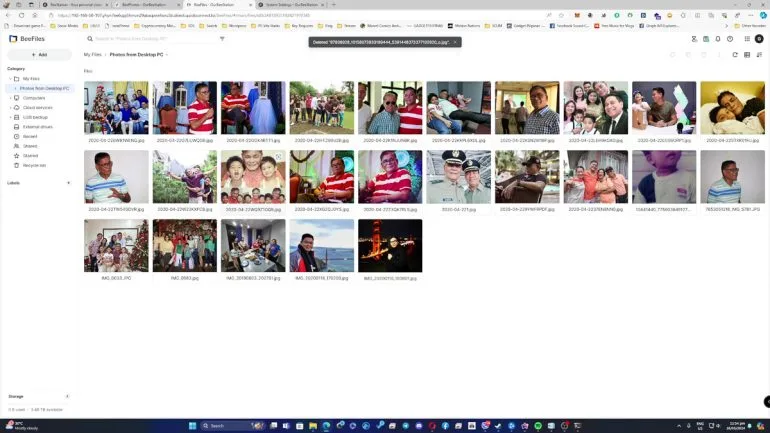Open File Explorer from the taskbar
This screenshot has height=433, width=770.
point(313,426)
